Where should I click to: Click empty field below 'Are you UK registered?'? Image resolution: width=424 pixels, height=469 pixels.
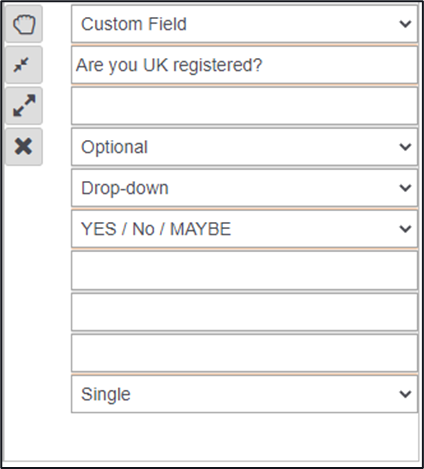point(244,106)
